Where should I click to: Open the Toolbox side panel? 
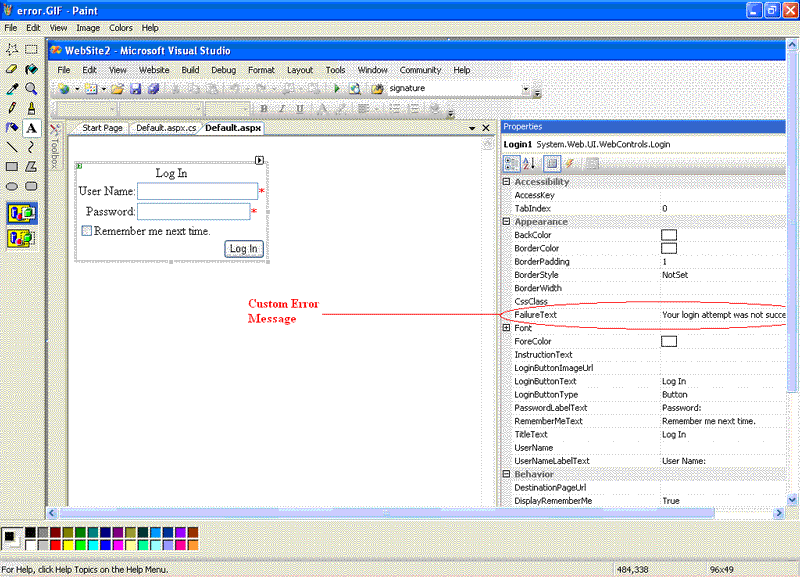[x=55, y=146]
